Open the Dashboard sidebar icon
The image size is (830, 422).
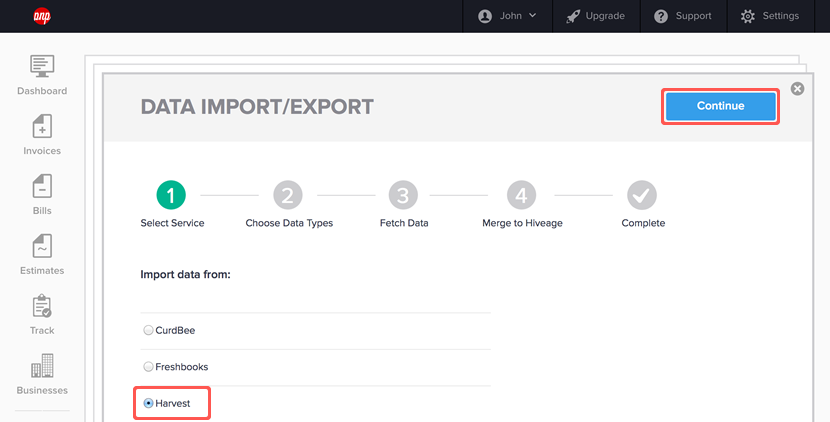pos(42,66)
